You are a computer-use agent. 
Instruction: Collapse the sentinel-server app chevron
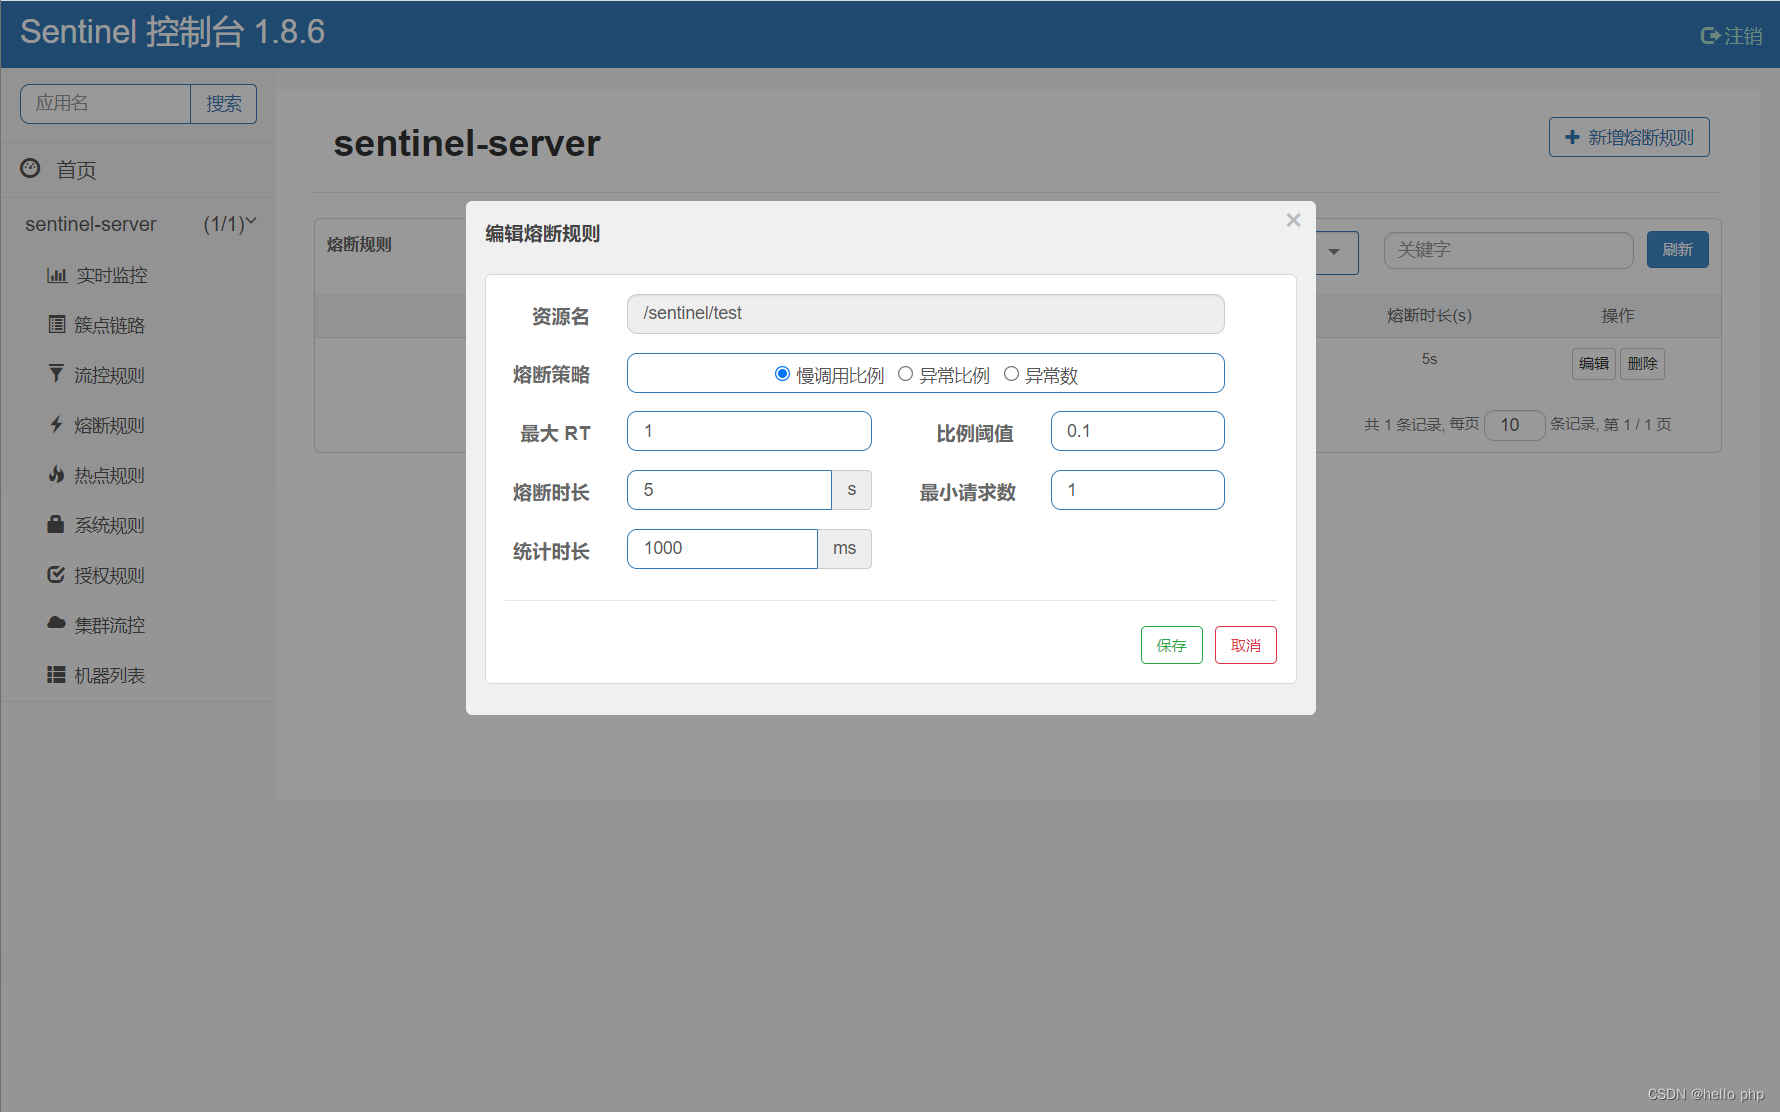(x=251, y=221)
